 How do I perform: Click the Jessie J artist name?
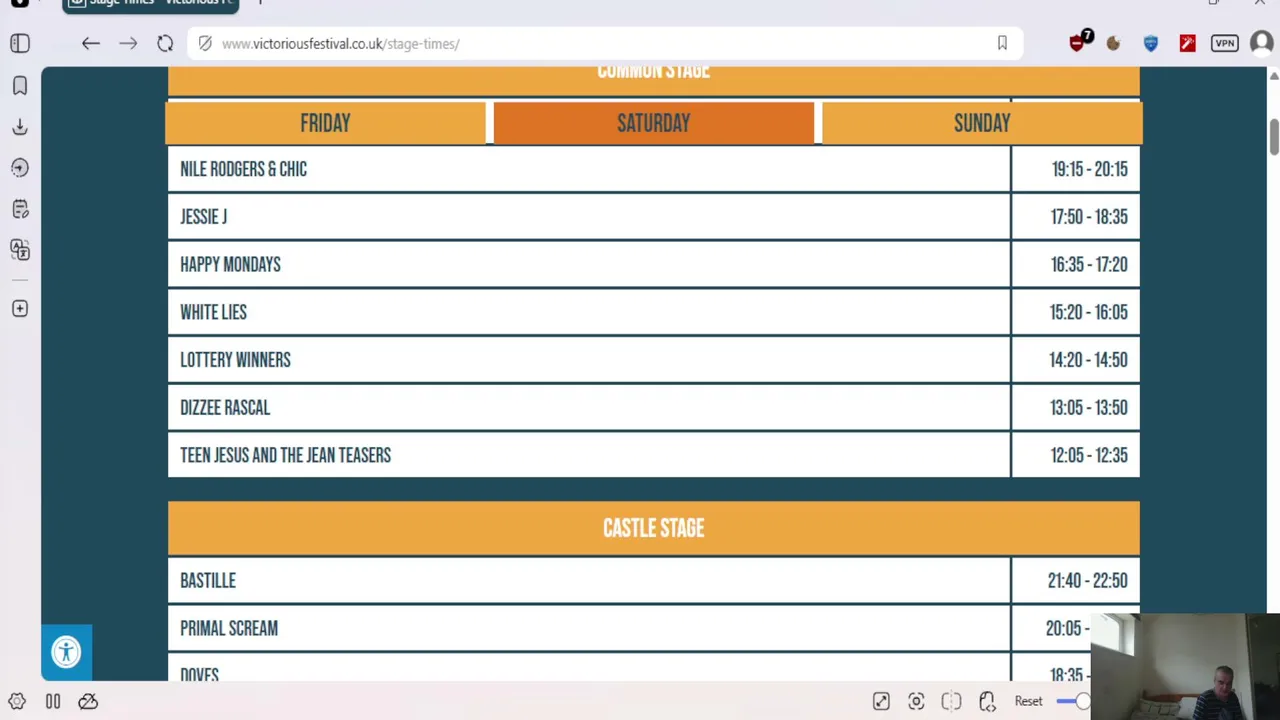pyautogui.click(x=203, y=217)
